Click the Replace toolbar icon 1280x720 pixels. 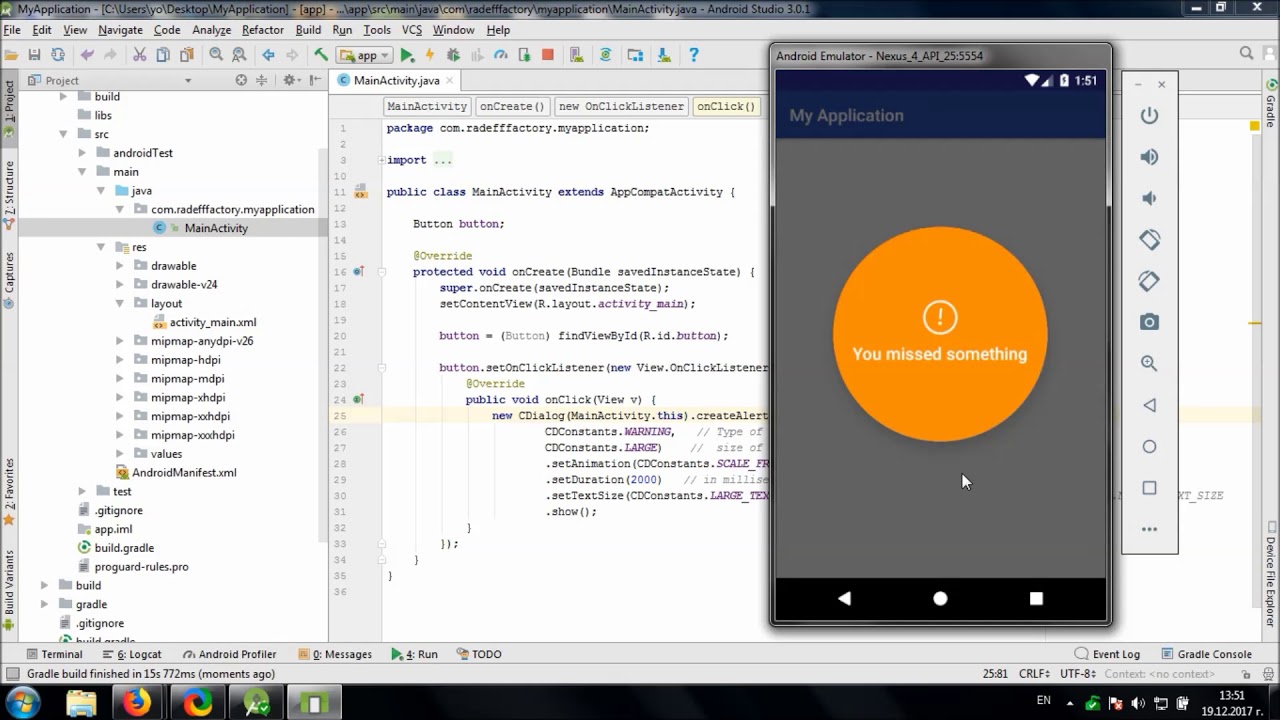pyautogui.click(x=240, y=55)
